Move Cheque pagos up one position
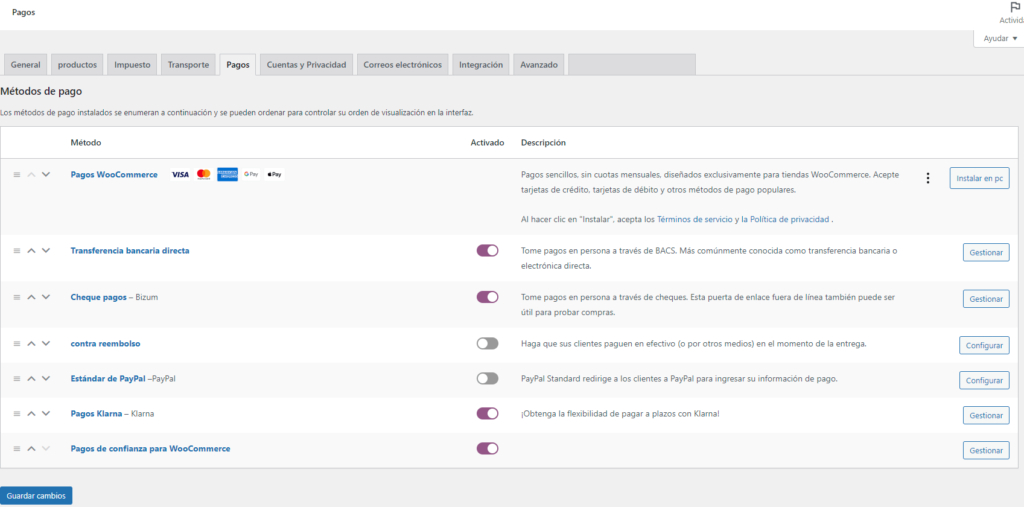 click(31, 297)
